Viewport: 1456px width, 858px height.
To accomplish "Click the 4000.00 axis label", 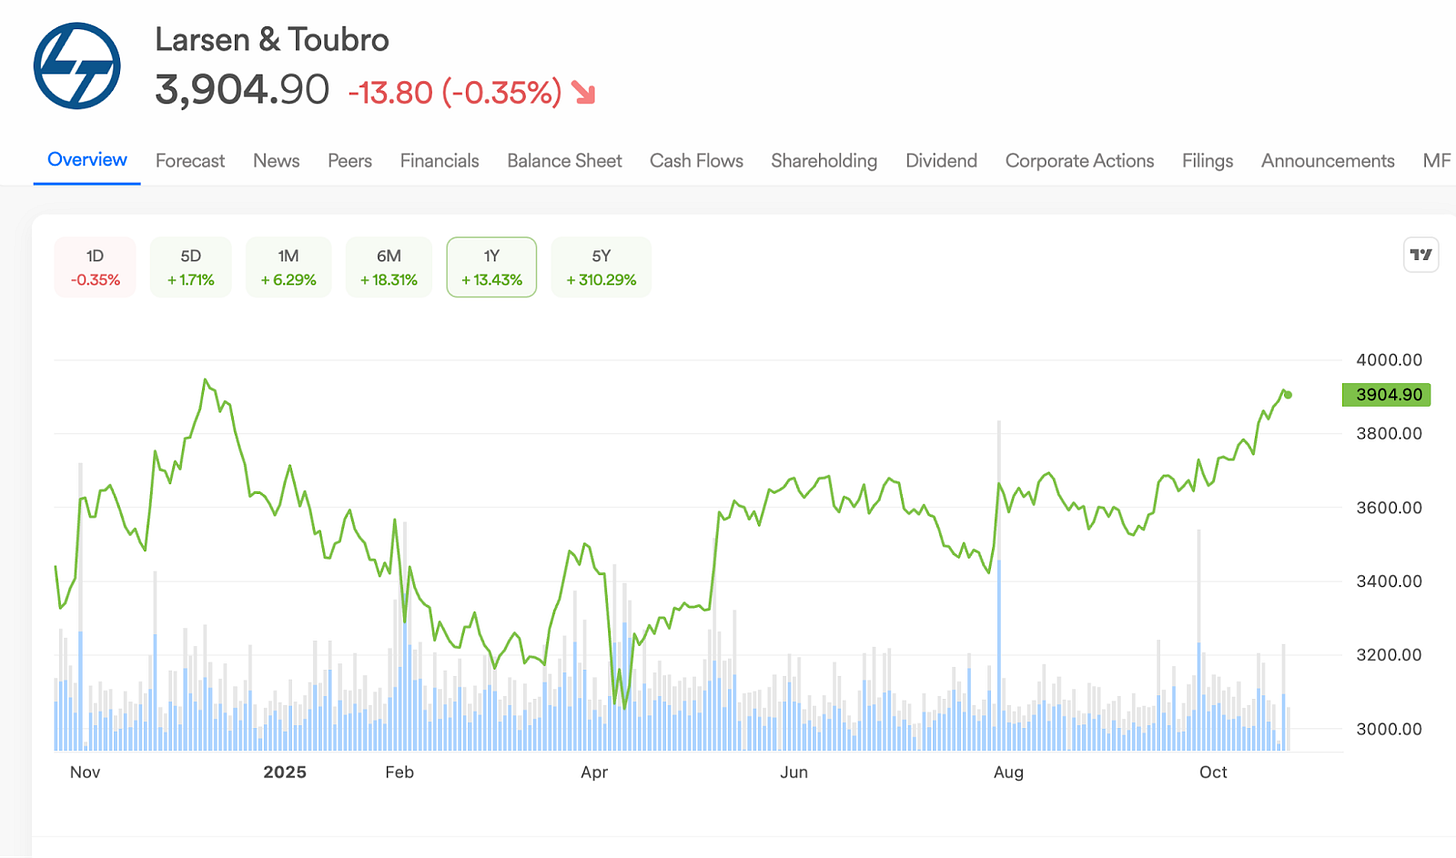I will [x=1389, y=360].
